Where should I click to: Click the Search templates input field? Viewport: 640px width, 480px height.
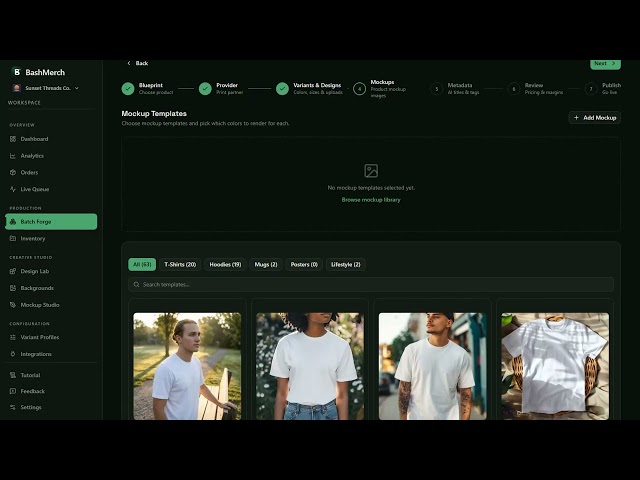371,284
